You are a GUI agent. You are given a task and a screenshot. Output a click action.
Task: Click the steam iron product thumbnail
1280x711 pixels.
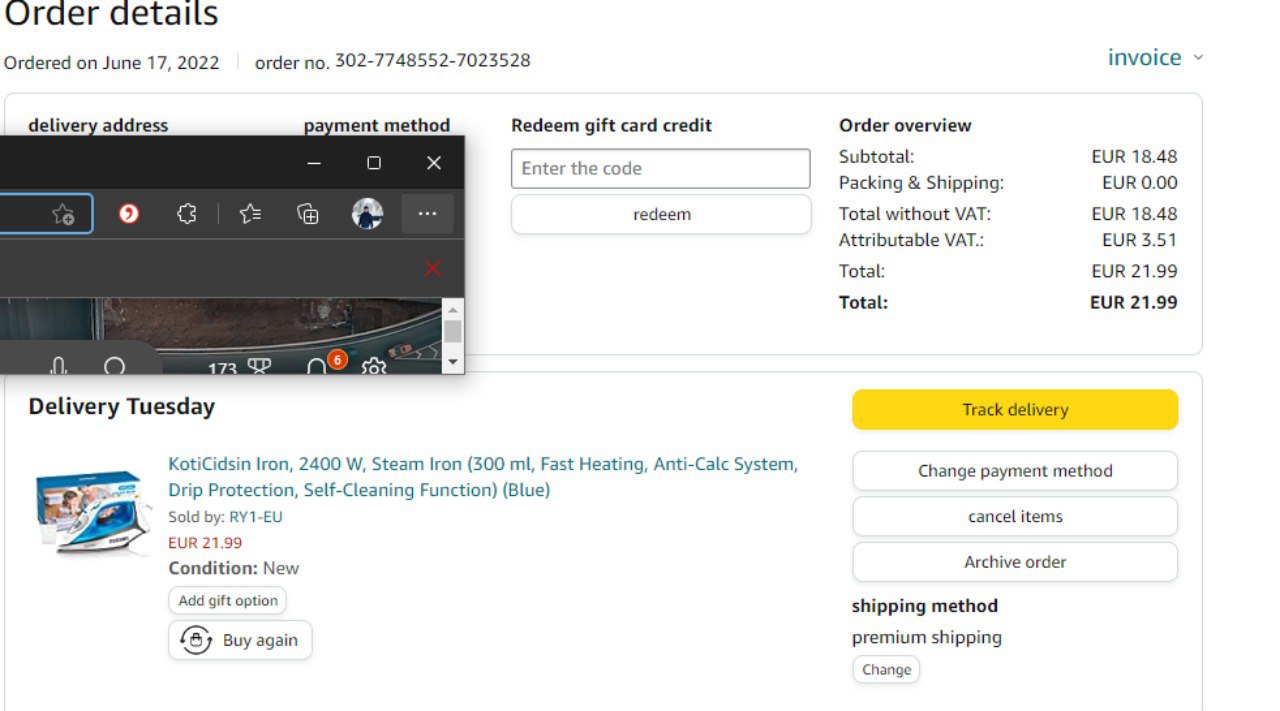click(93, 511)
